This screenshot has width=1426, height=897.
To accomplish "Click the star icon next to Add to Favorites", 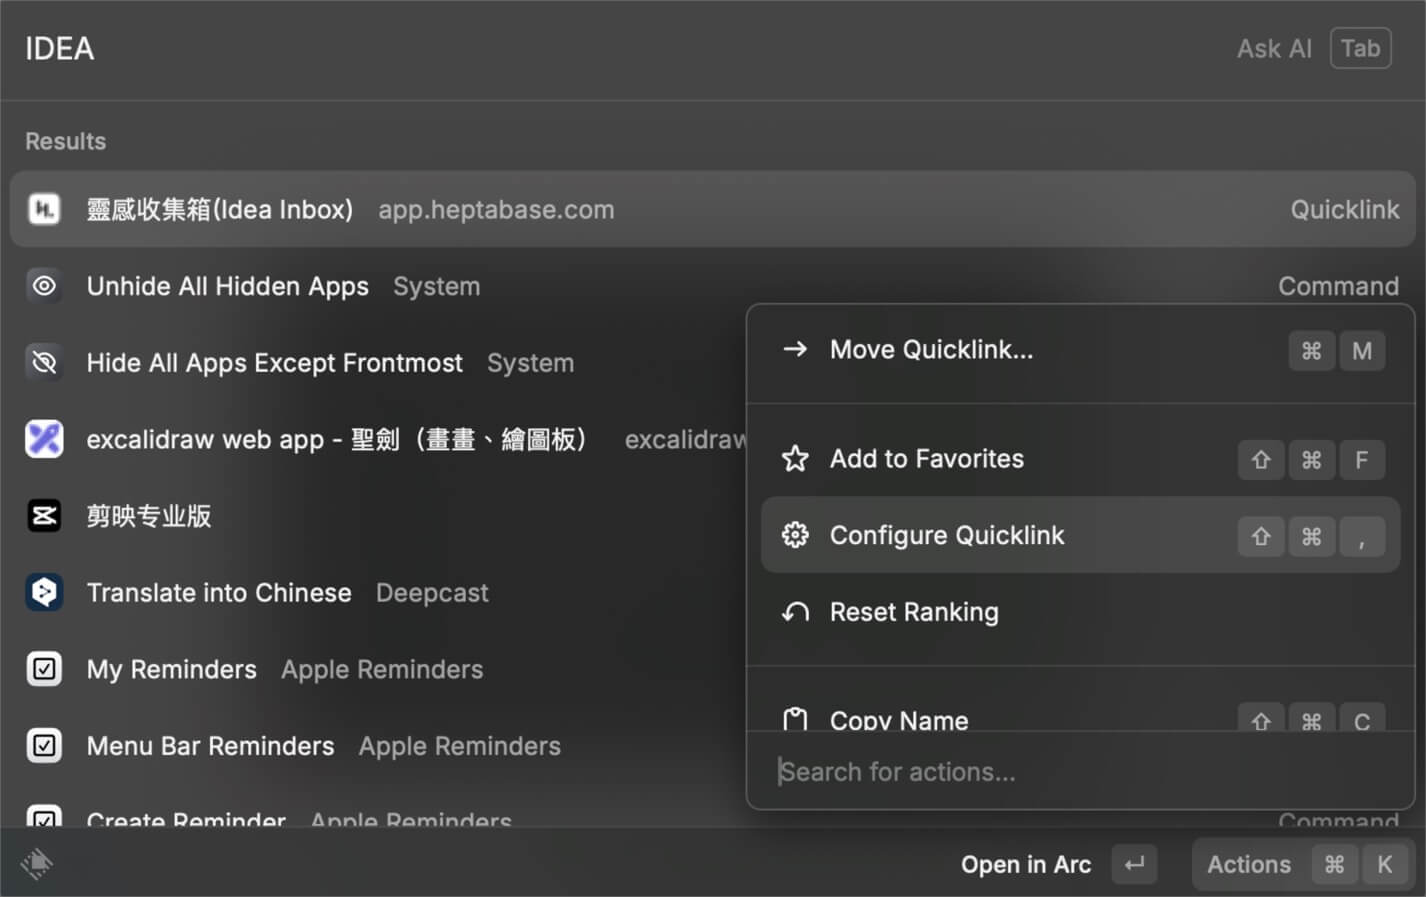I will tap(794, 459).
